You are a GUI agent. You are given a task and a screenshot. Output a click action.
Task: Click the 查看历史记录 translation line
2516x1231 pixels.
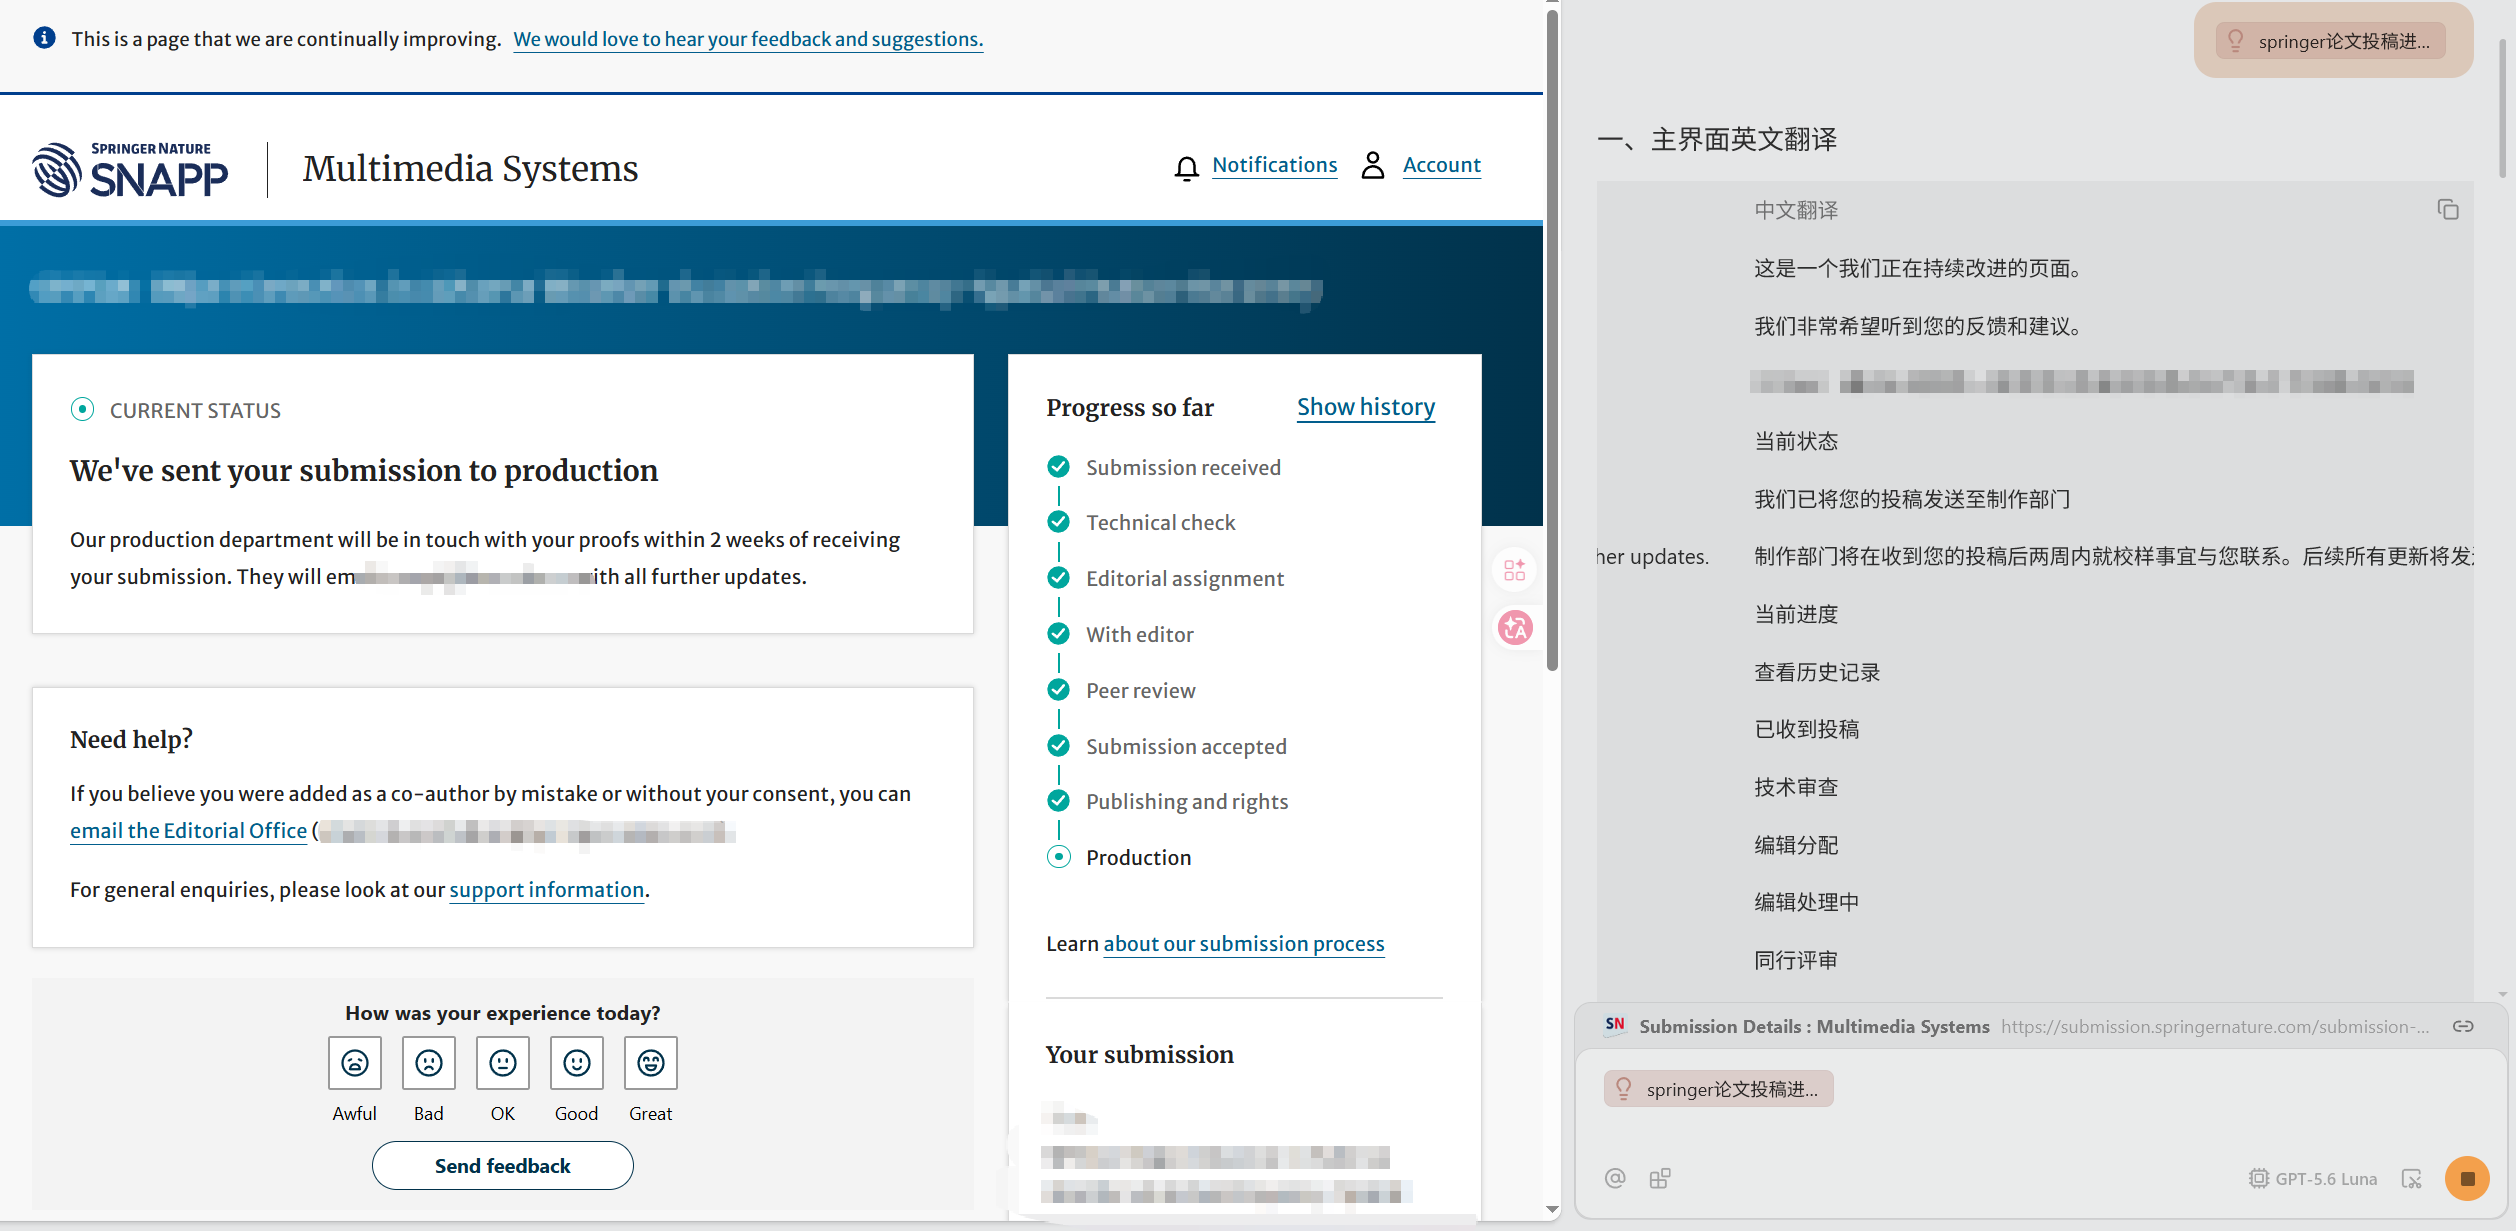click(1817, 673)
